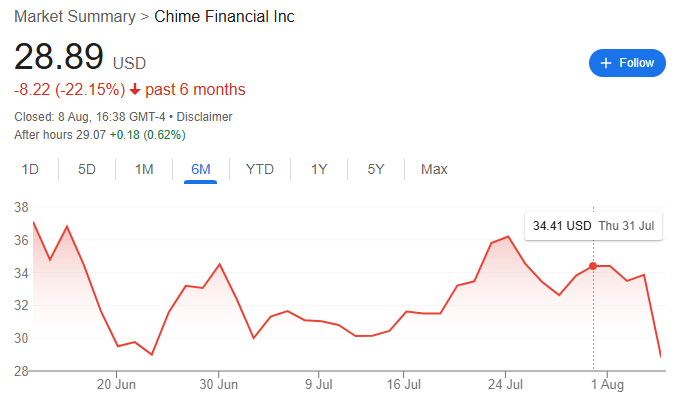Show the 1Y chart range
The image size is (694, 407).
[319, 169]
